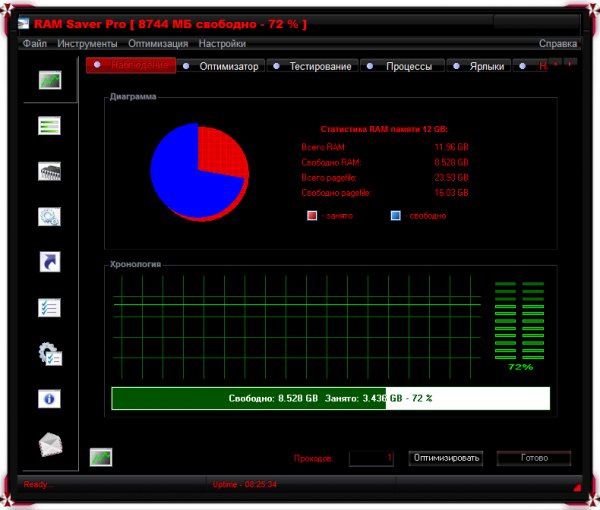Viewport: 600px width, 510px height.
Task: Click the Ready status bar text
Action: coord(35,484)
